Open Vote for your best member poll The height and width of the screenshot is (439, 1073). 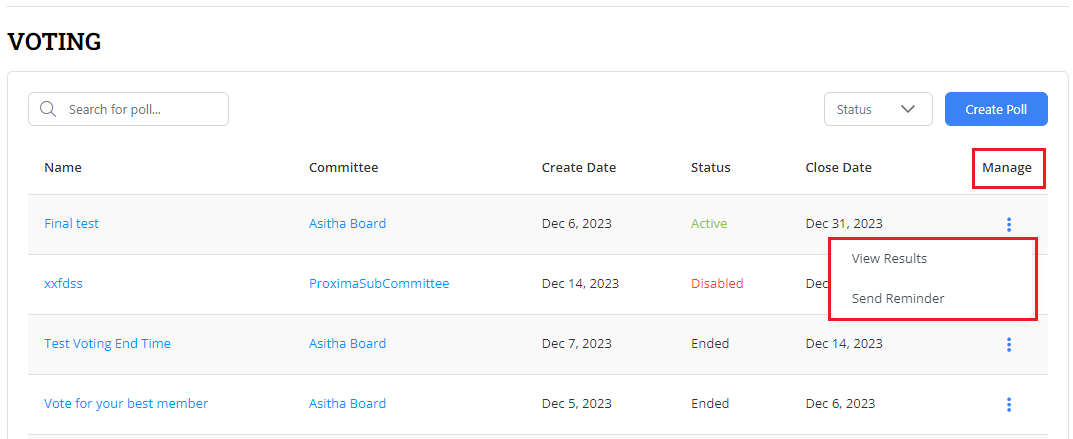(126, 404)
